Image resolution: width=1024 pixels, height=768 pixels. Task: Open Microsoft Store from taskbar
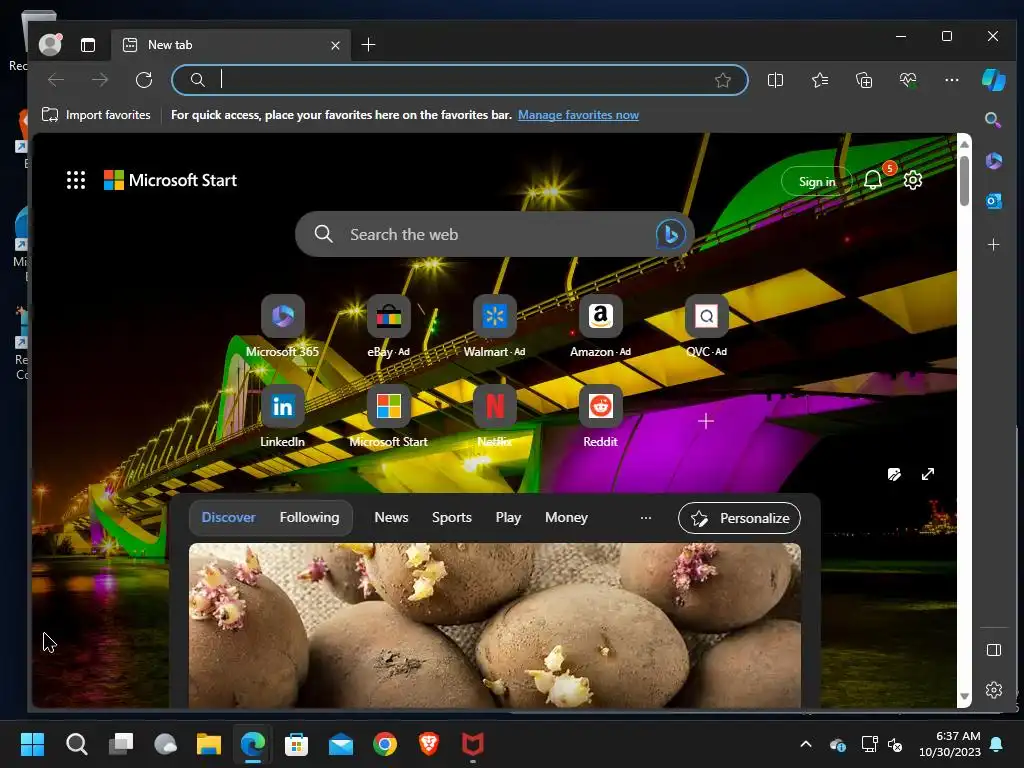pyautogui.click(x=296, y=744)
